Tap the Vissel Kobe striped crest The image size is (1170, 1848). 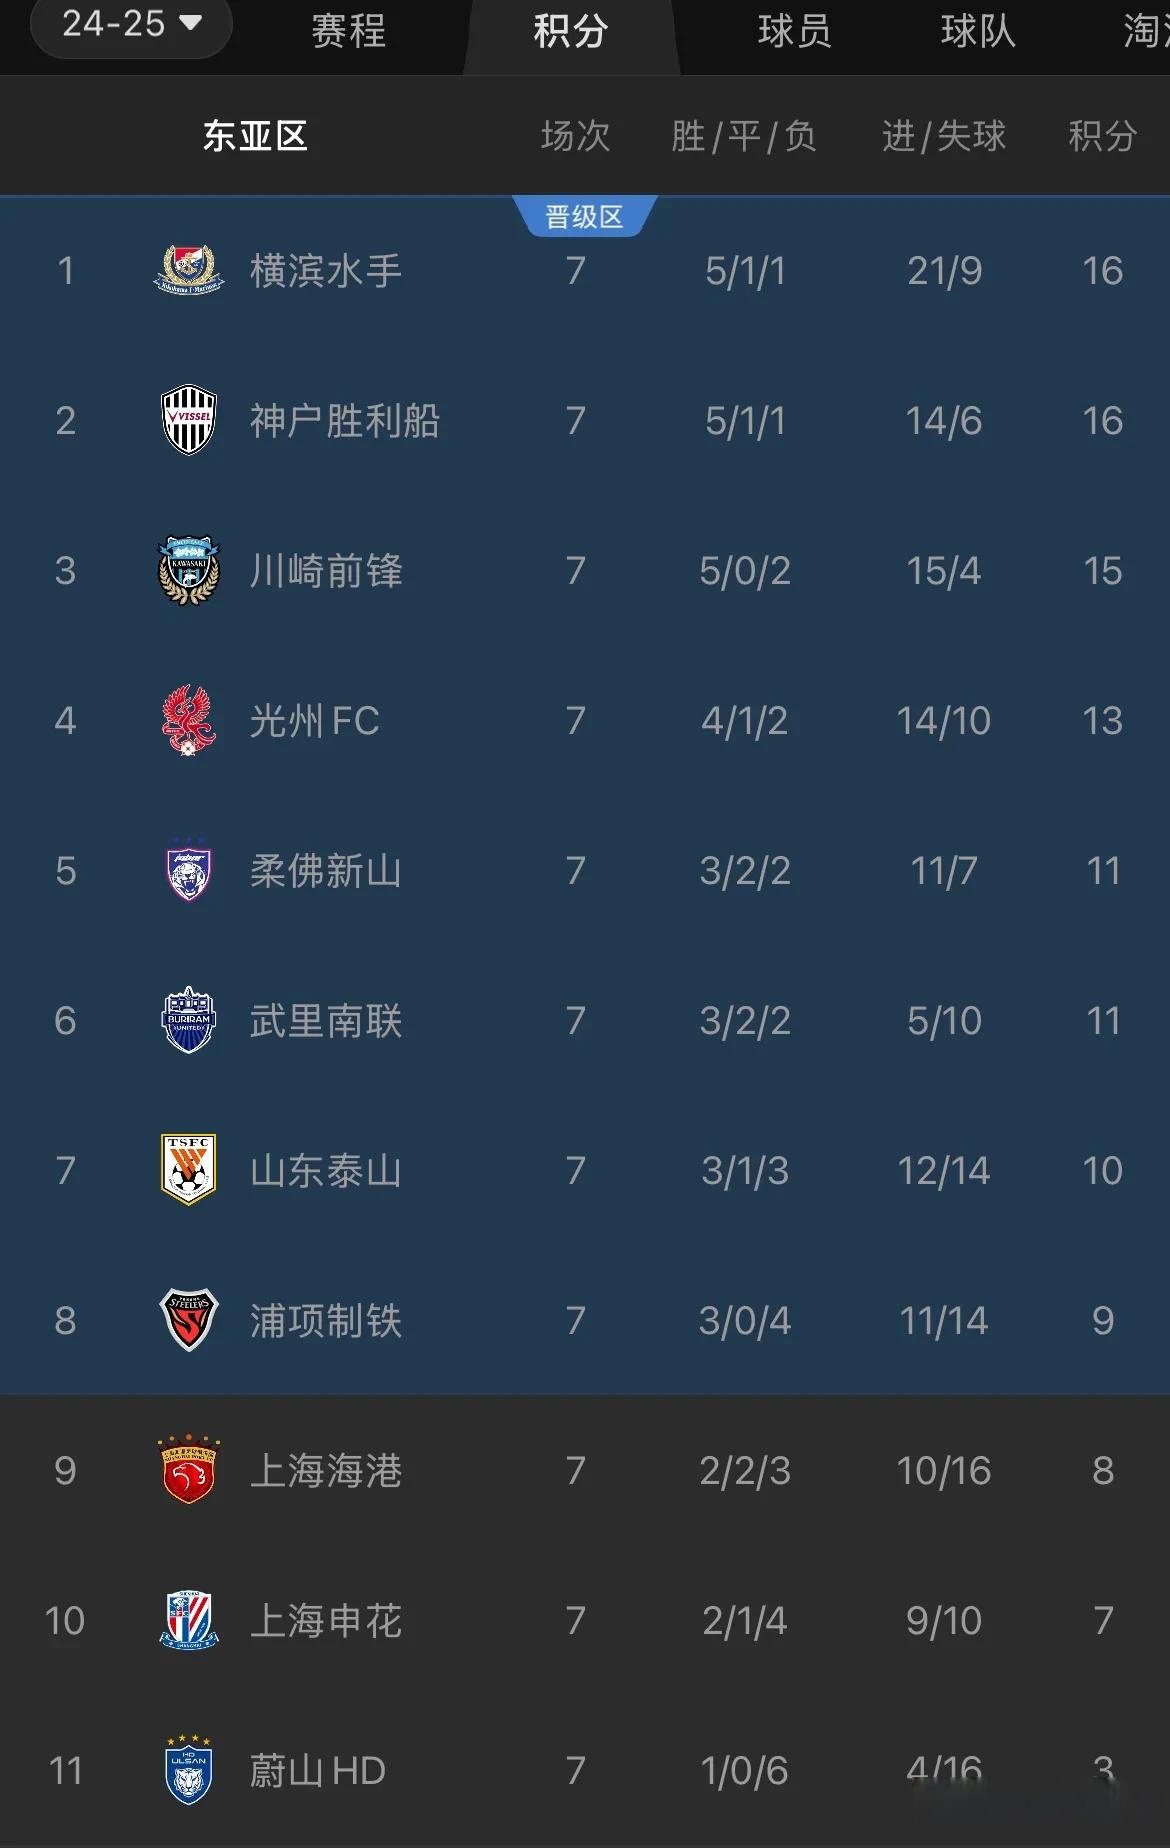(189, 420)
